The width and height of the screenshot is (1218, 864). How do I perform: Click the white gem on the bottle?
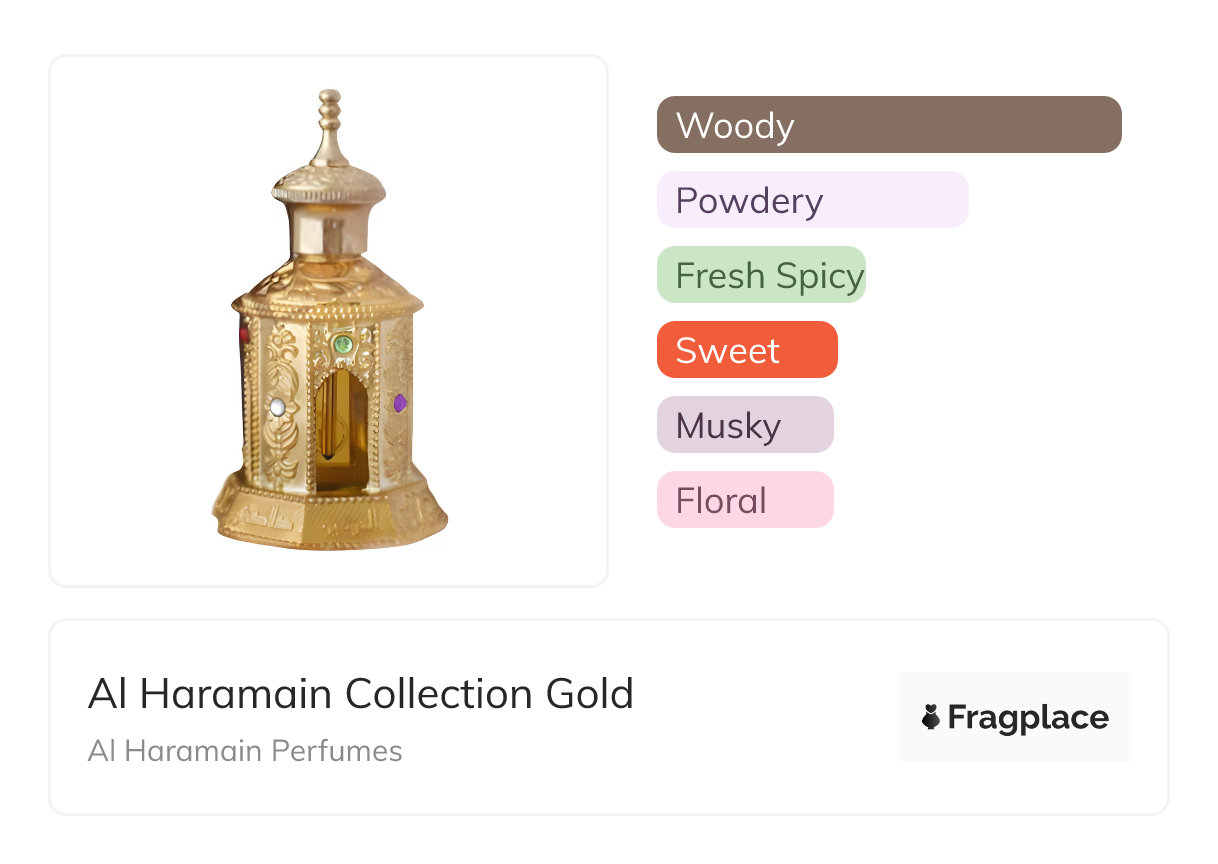click(277, 407)
